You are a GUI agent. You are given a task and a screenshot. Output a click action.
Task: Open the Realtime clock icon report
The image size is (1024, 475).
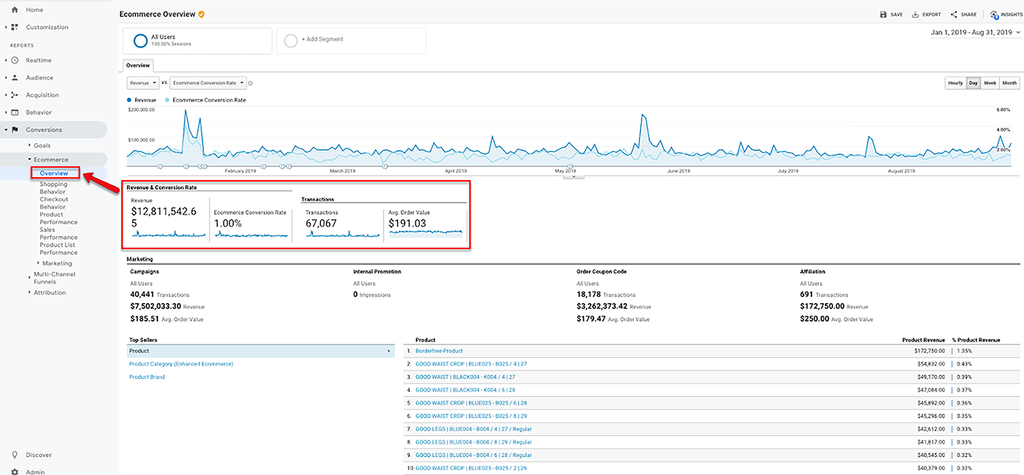(x=14, y=60)
